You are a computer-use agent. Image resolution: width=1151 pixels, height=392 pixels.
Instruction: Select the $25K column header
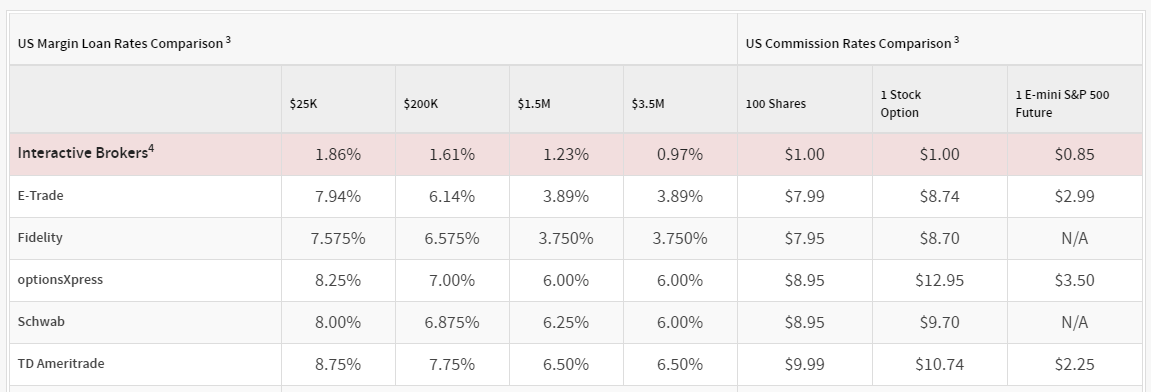pyautogui.click(x=303, y=104)
